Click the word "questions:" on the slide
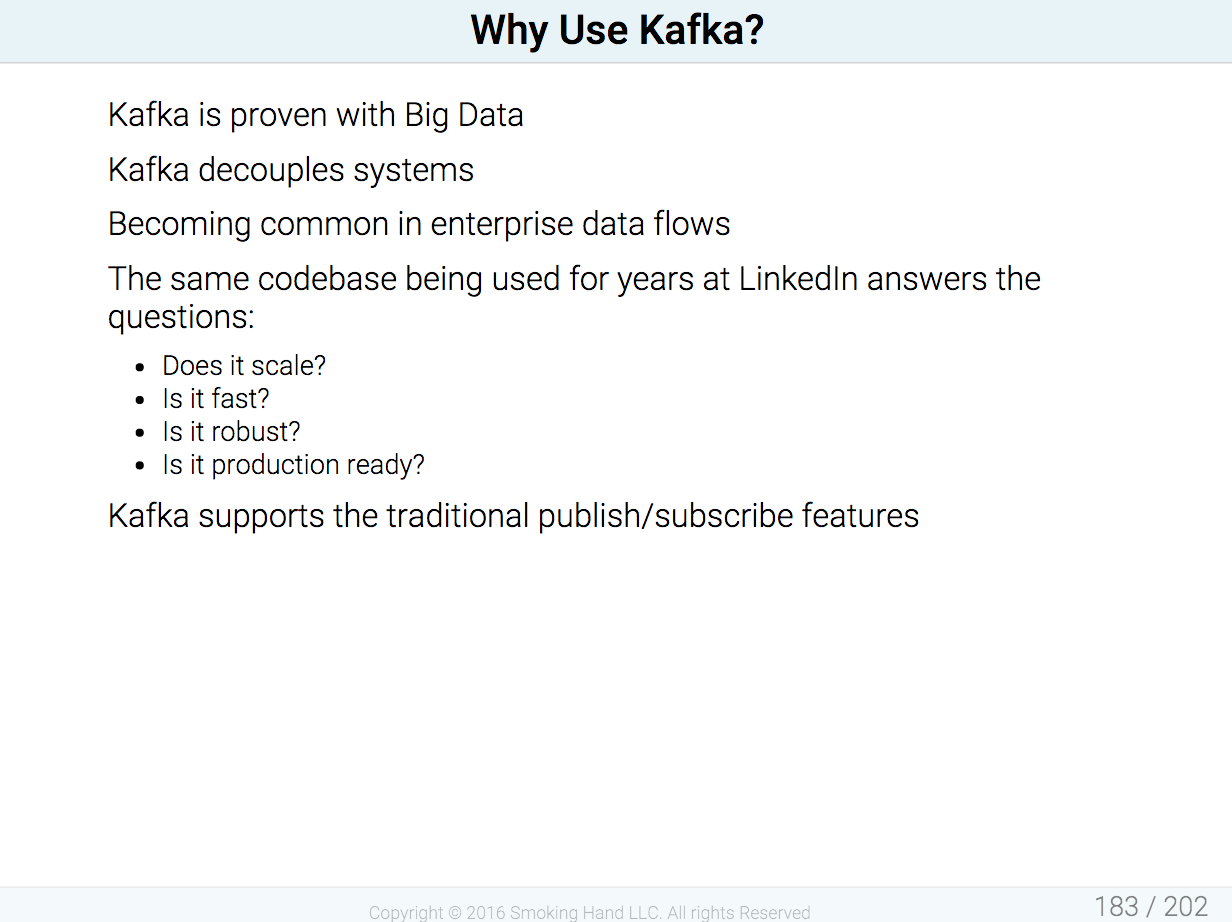This screenshot has width=1232, height=922. [x=181, y=318]
